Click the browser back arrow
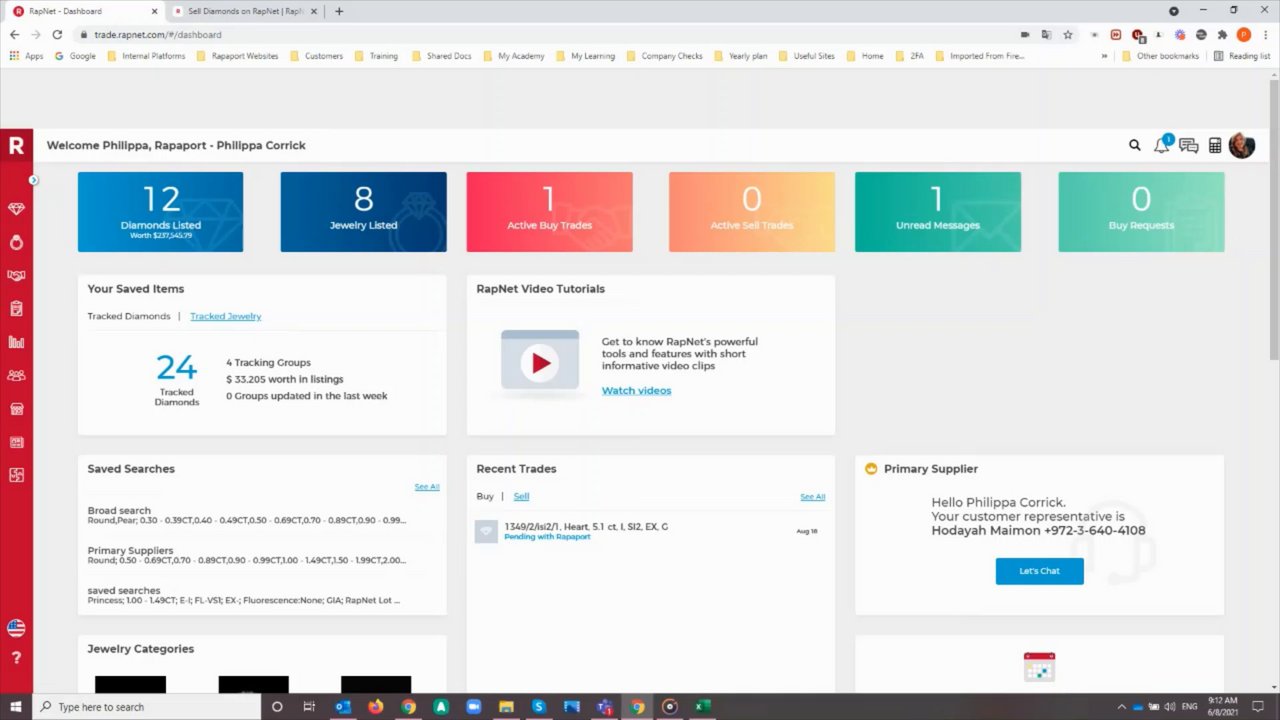Screen dimensions: 1280x720 click(x=14, y=34)
